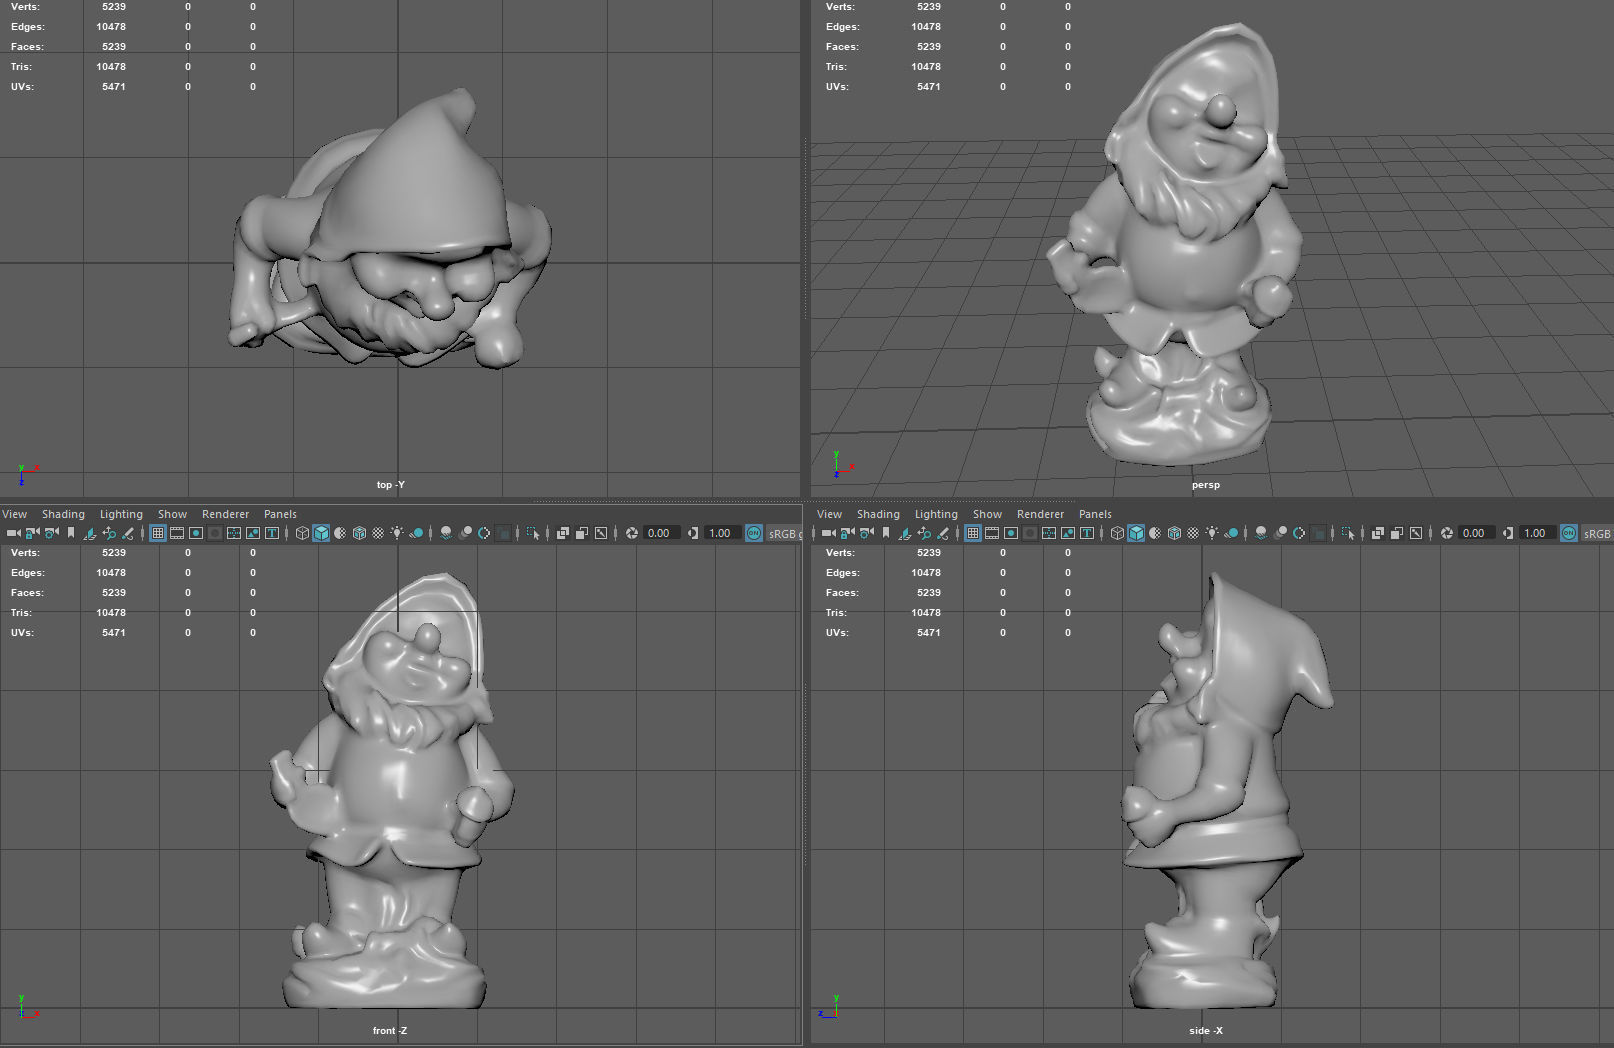Click X-Ray Active Components in front -Z panel
Viewport: 1614px width, 1048px height.
point(581,533)
